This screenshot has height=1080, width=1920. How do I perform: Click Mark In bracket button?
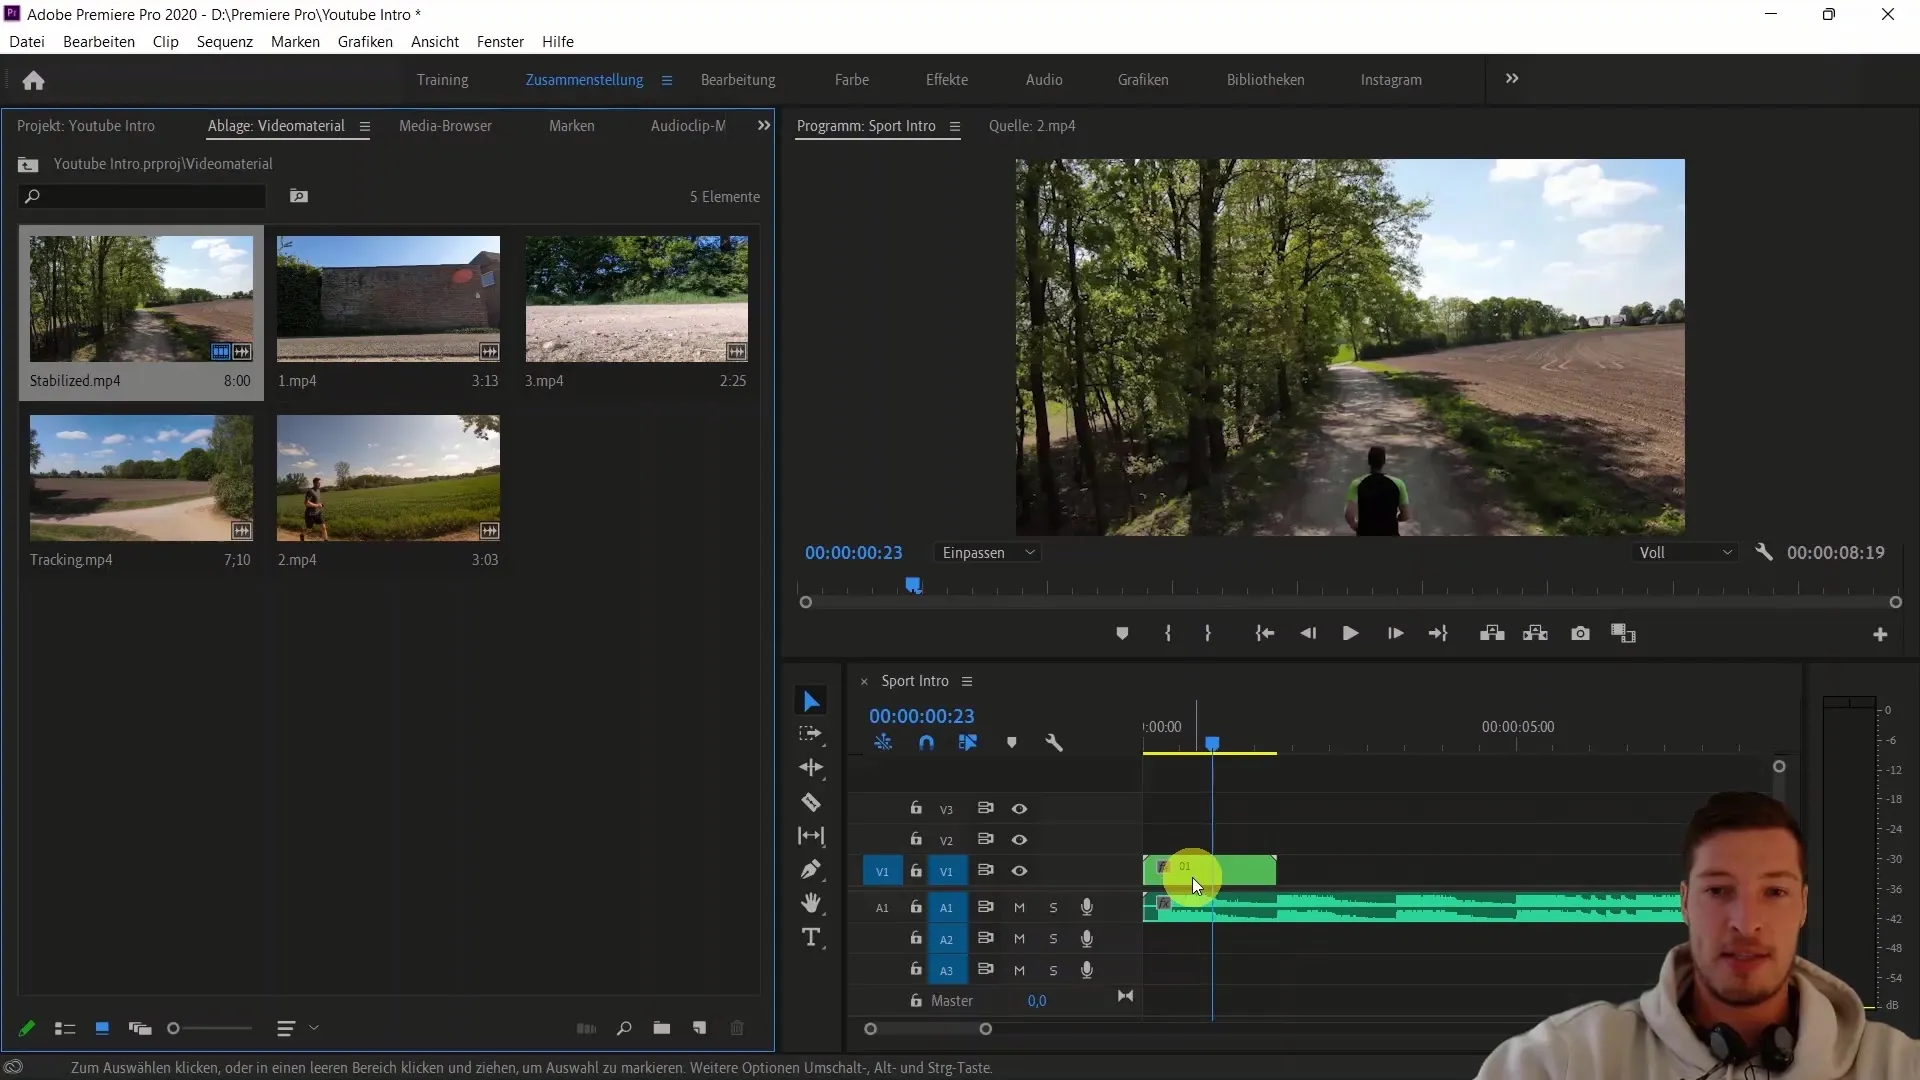click(x=1167, y=634)
